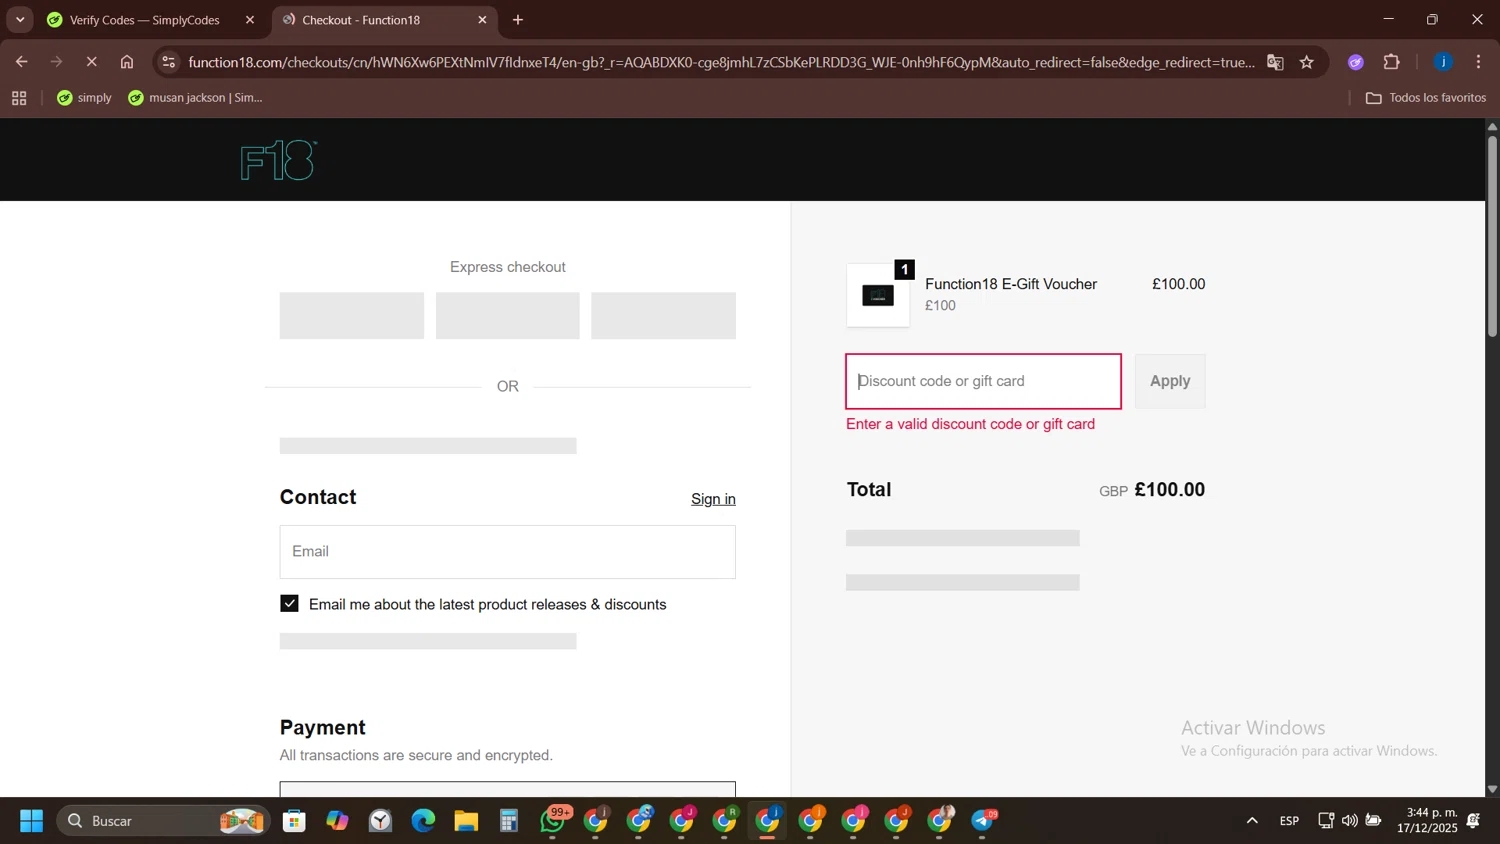This screenshot has width=1500, height=844.
Task: Close the Checkout - Function18 tab
Action: pos(482,20)
